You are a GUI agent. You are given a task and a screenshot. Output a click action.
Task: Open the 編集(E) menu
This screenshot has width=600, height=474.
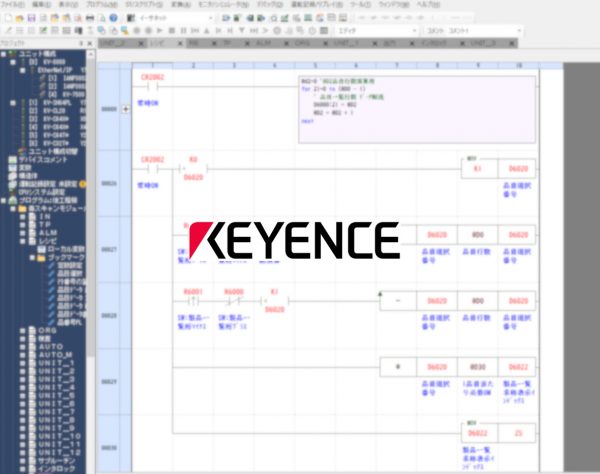[41, 5]
